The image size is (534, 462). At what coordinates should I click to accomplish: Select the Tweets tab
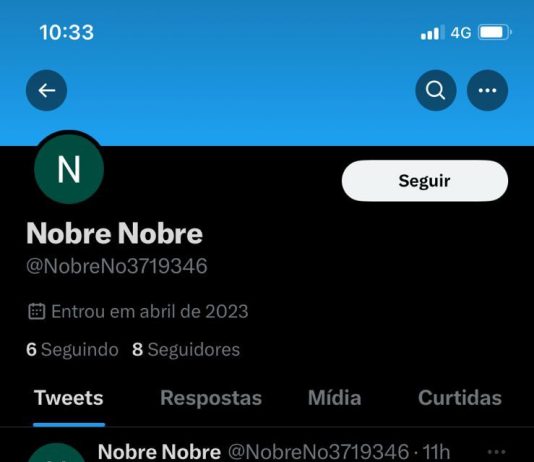tap(69, 398)
